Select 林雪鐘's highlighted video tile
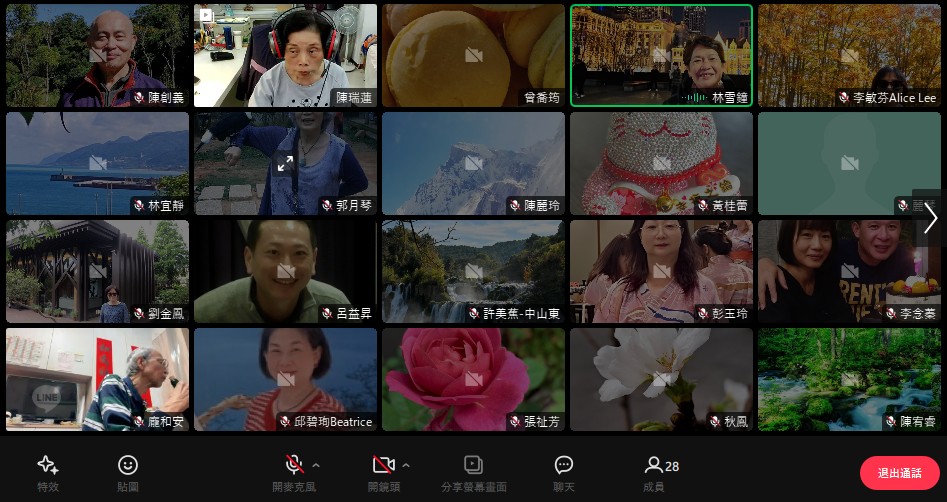Image resolution: width=947 pixels, height=502 pixels. pyautogui.click(x=661, y=55)
